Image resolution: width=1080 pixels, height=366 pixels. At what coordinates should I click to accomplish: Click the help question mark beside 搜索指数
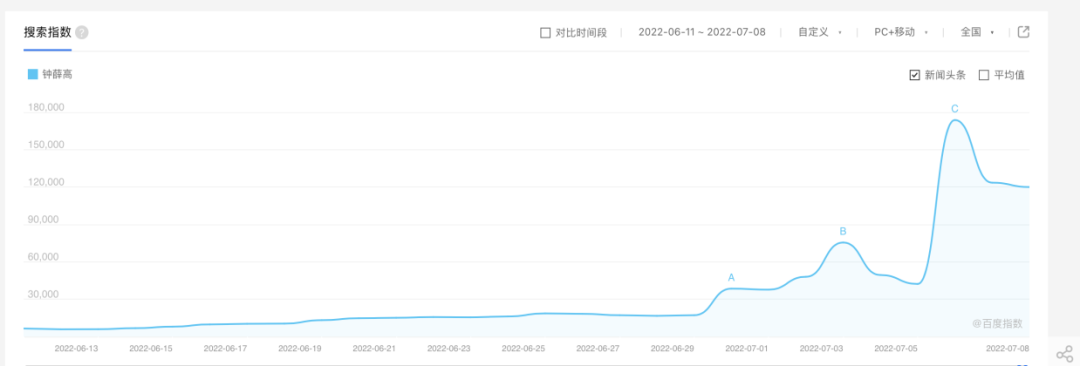[x=82, y=32]
